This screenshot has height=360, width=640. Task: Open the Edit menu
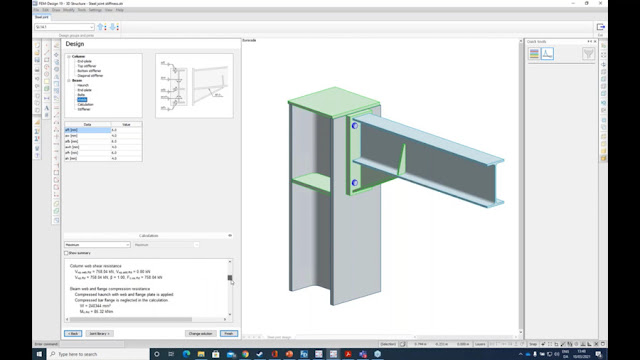pyautogui.click(x=45, y=10)
